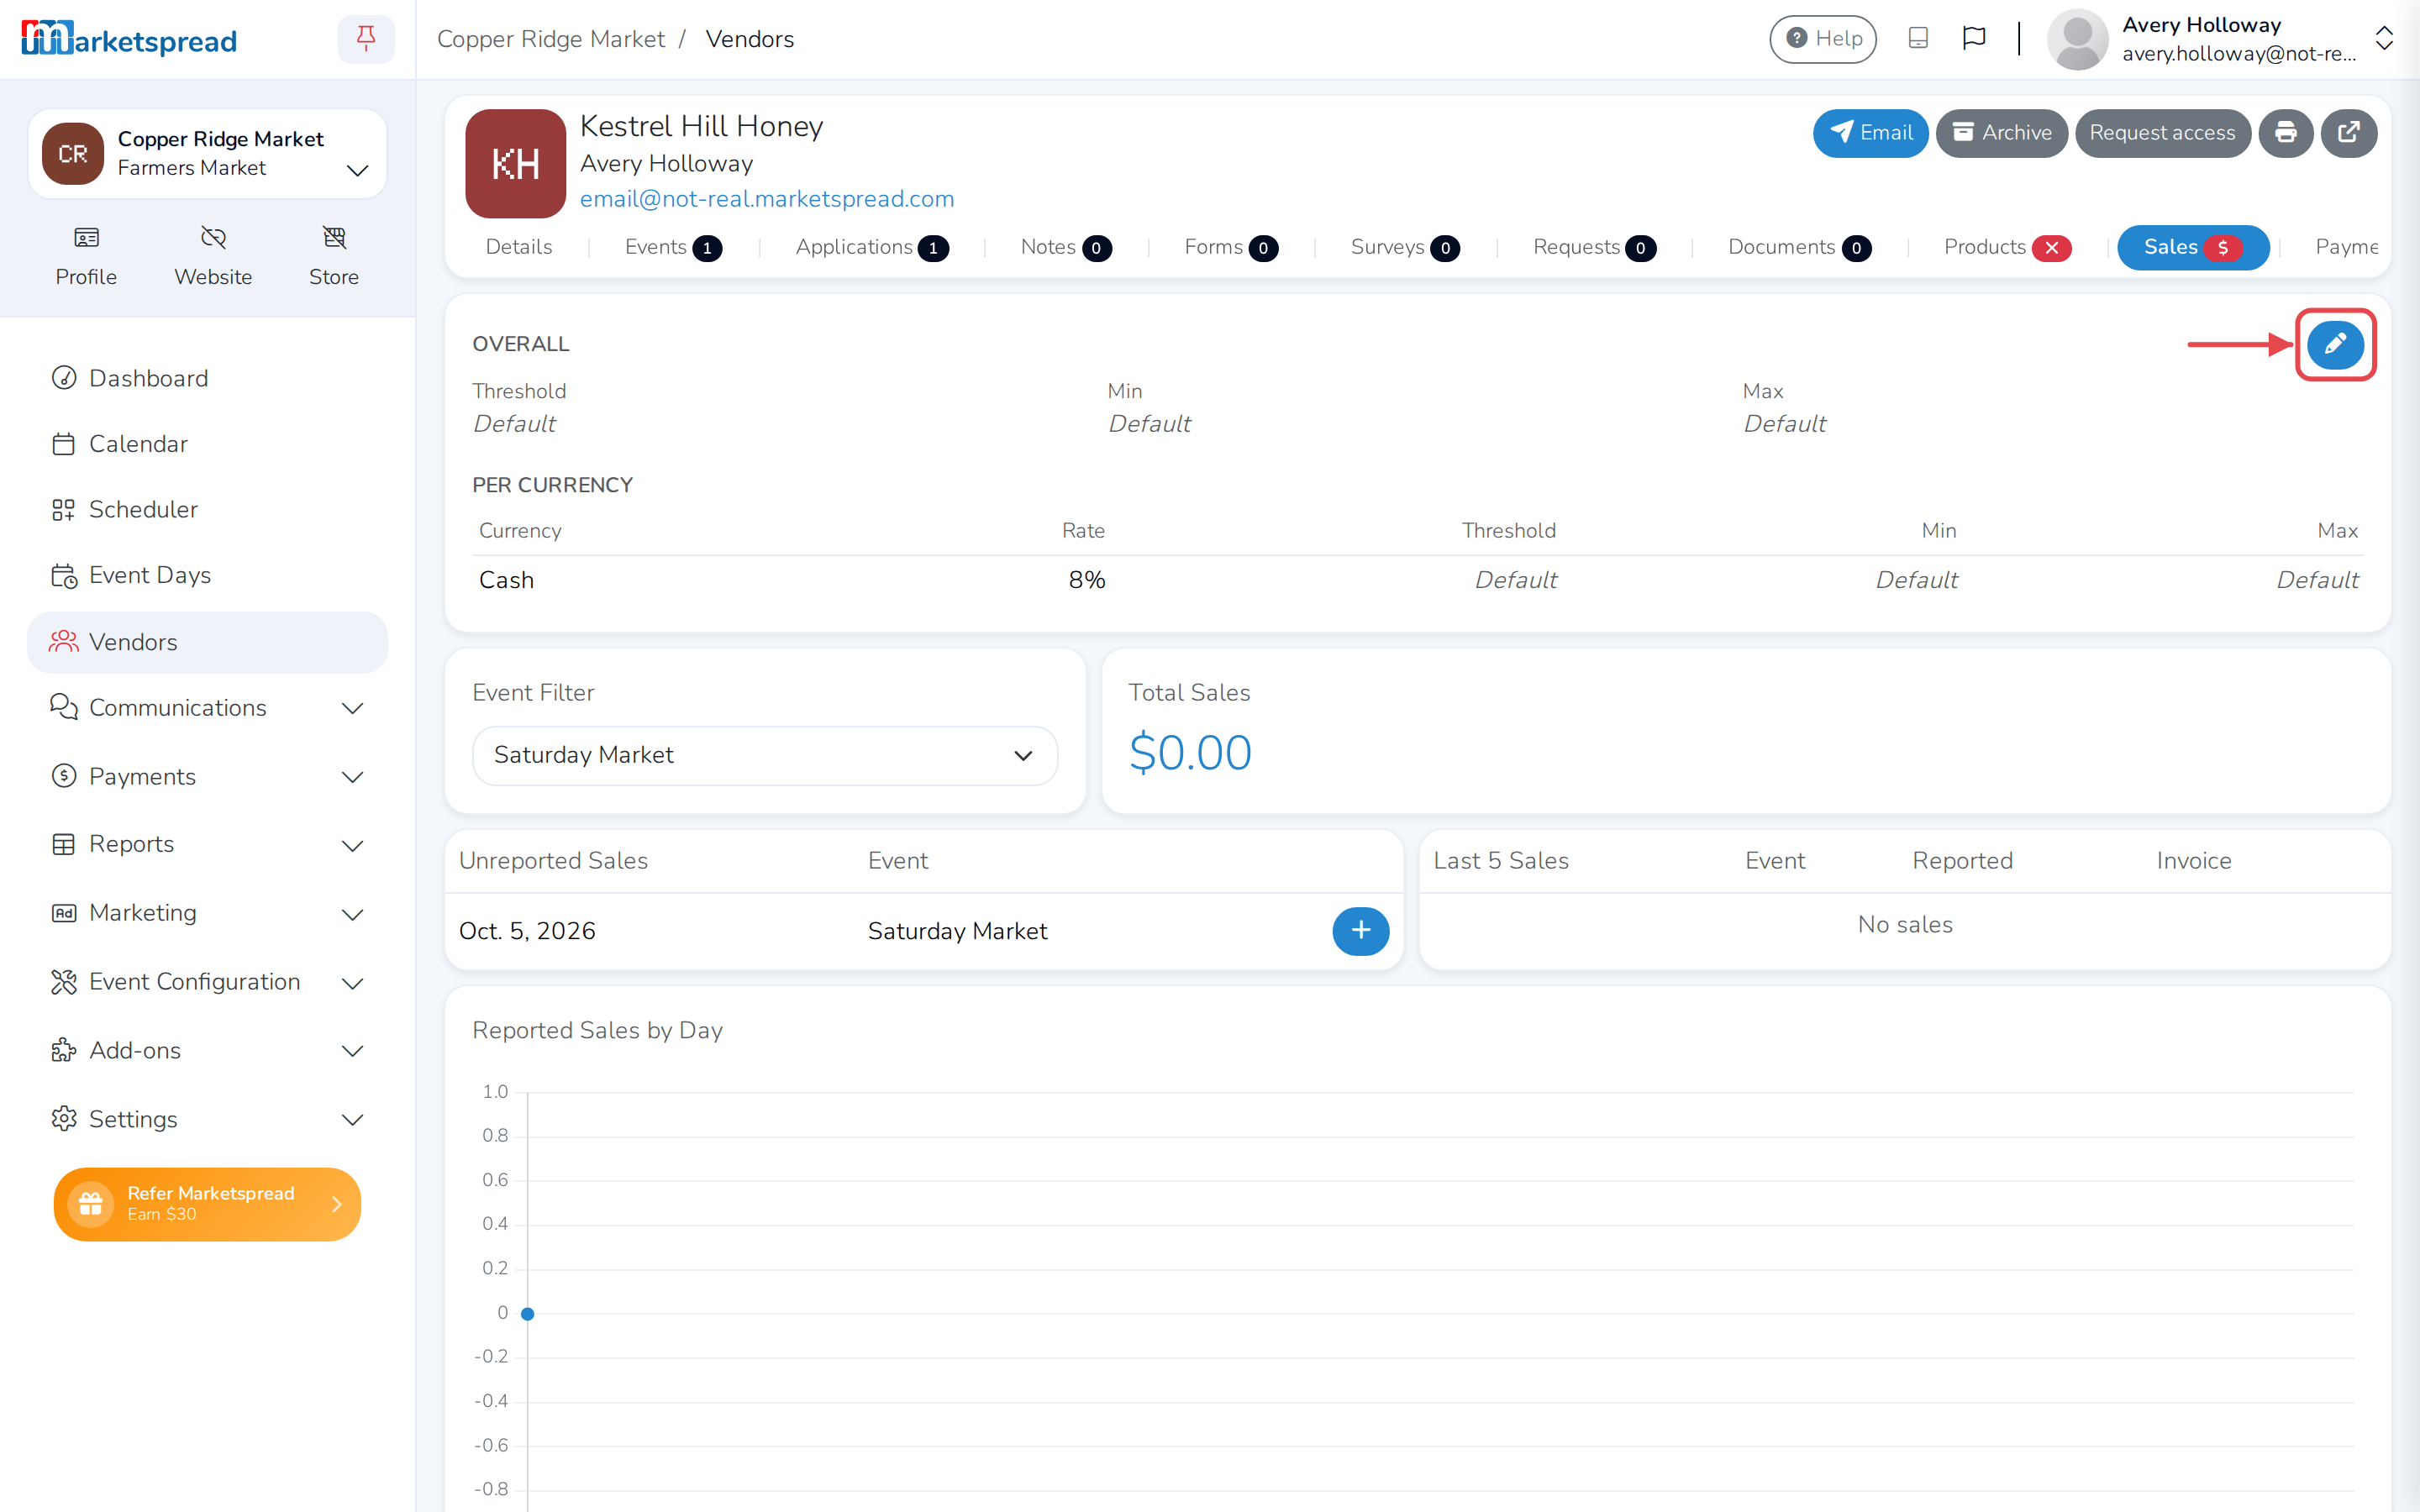
Task: Click the flag icon in header
Action: (x=1974, y=38)
